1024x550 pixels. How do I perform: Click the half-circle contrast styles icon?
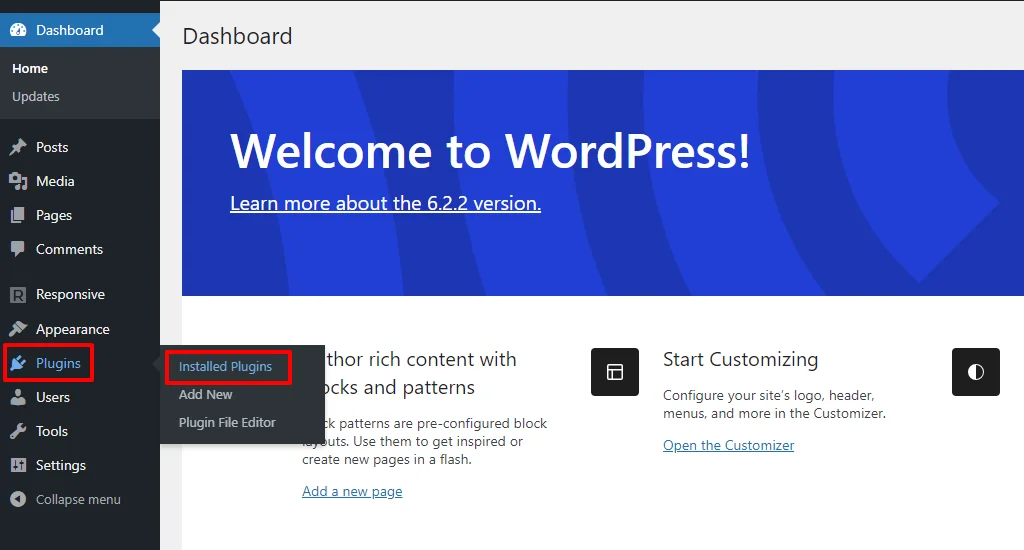(x=976, y=372)
